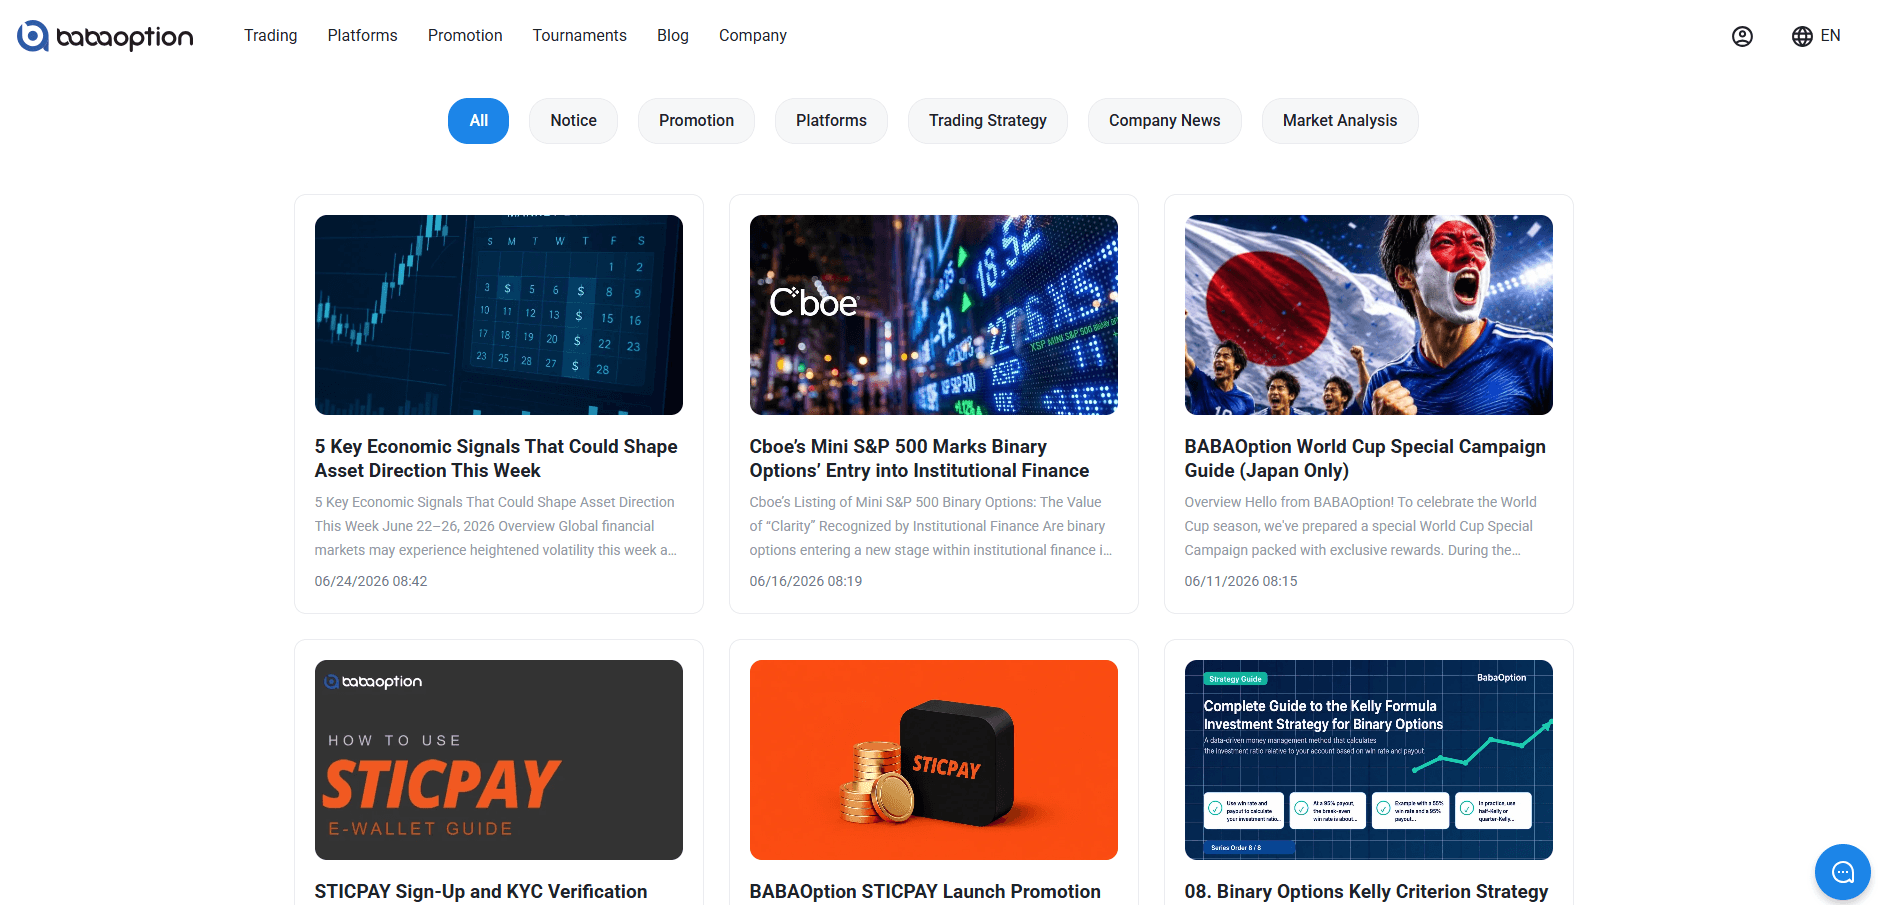Open the live chat bubble

[1842, 872]
